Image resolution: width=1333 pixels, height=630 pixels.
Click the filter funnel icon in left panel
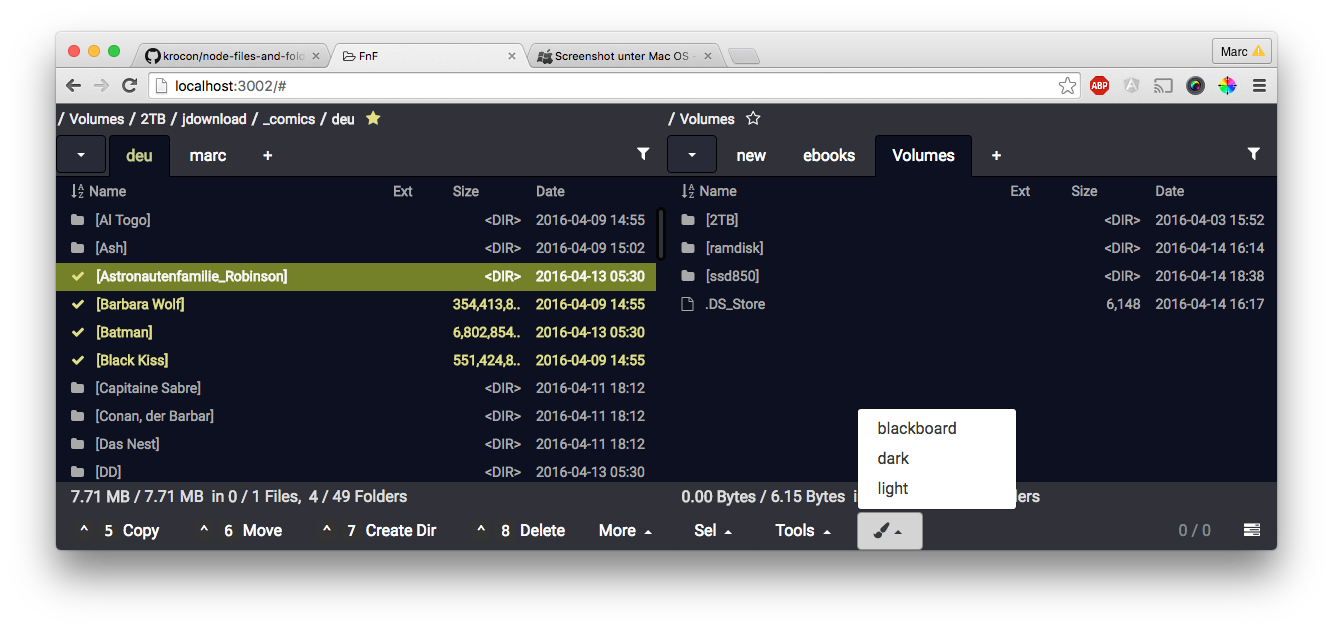coord(643,154)
